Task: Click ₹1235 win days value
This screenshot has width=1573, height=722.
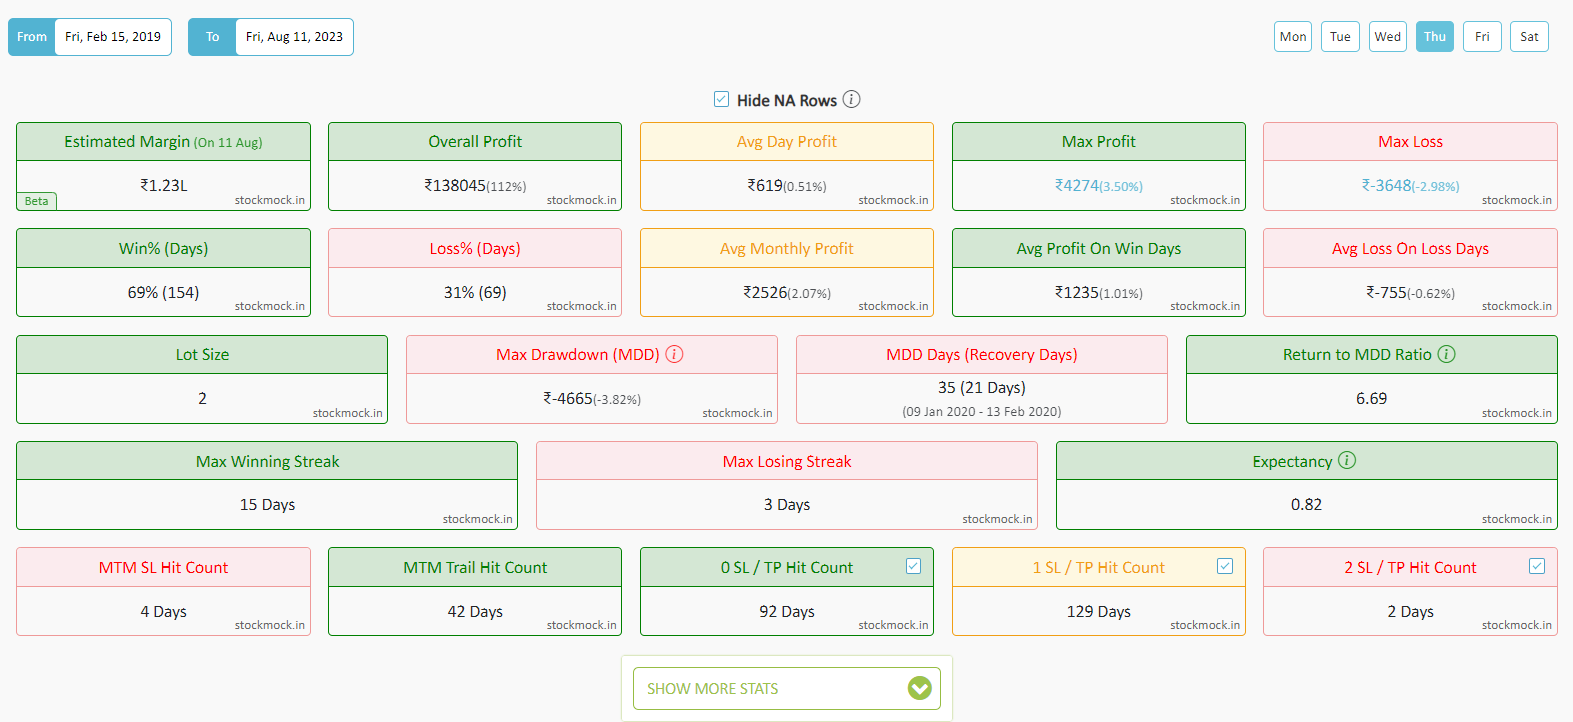Action: 1099,292
